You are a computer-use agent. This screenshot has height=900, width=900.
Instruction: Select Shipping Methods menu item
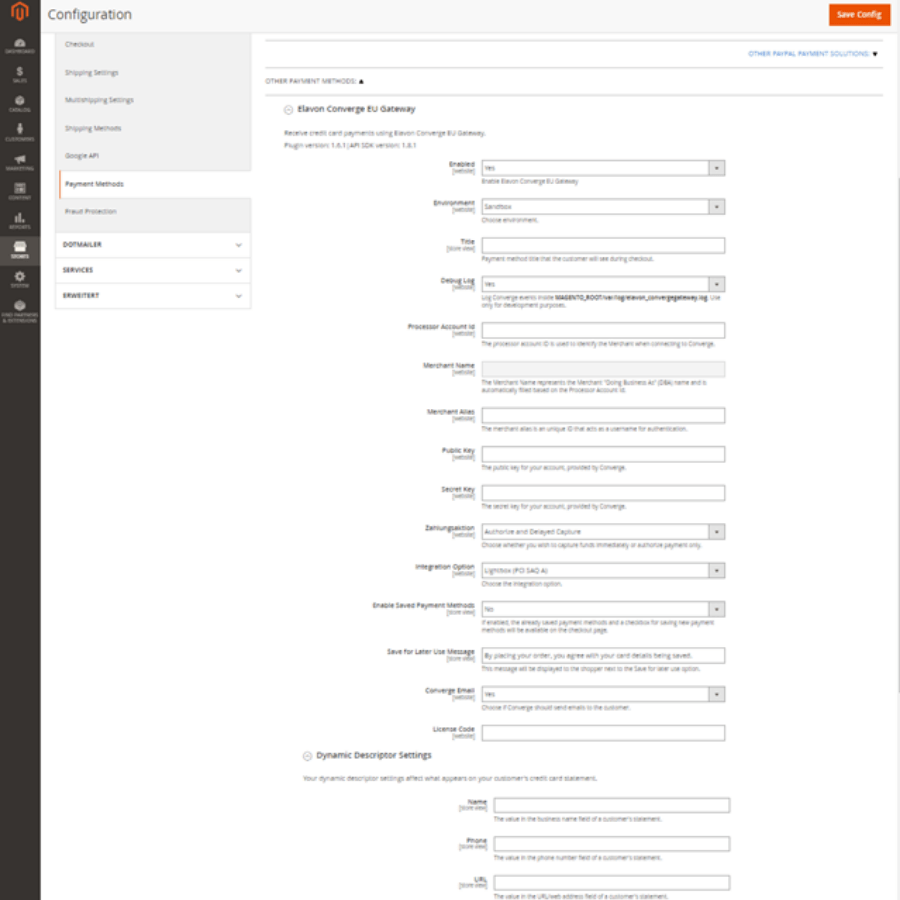coord(93,129)
